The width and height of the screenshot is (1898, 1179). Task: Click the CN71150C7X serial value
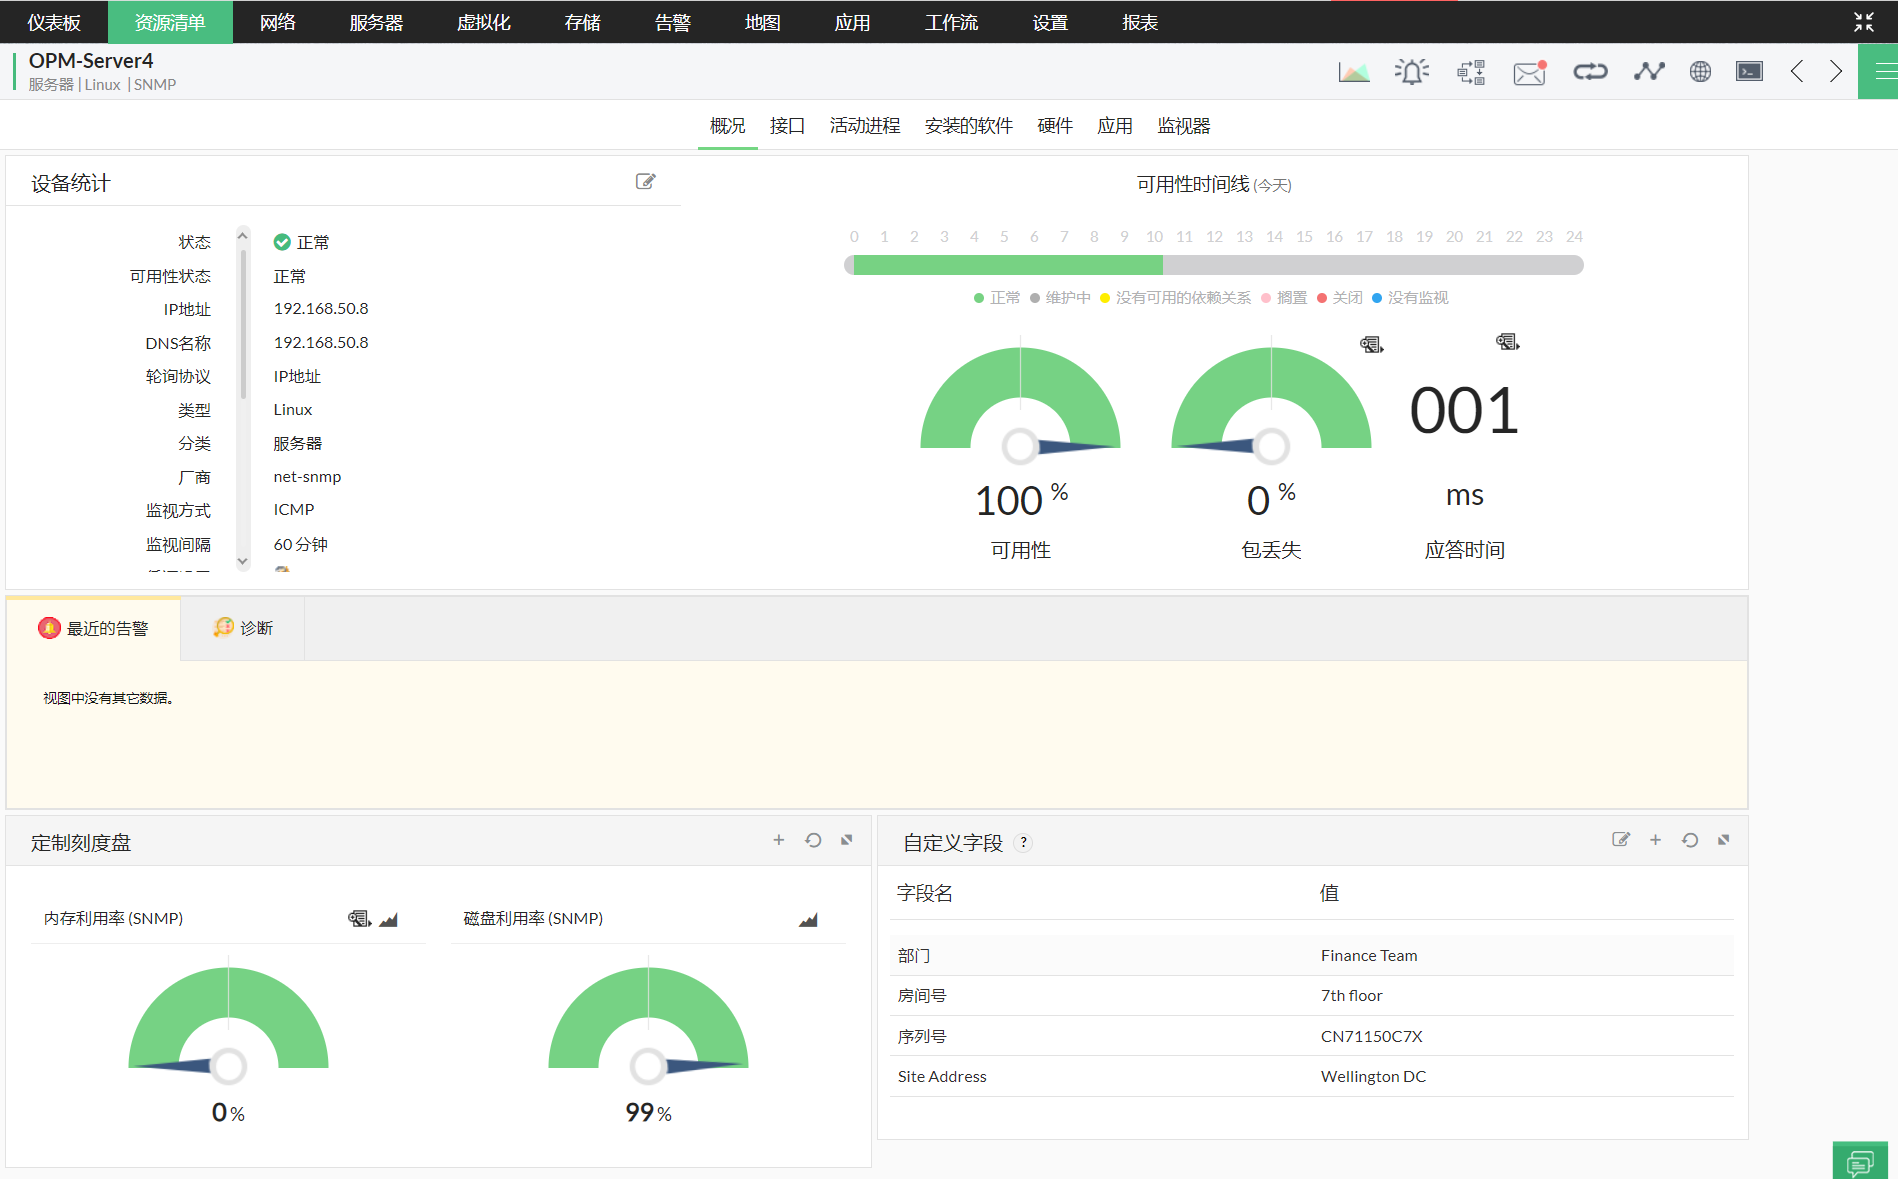1372,1036
